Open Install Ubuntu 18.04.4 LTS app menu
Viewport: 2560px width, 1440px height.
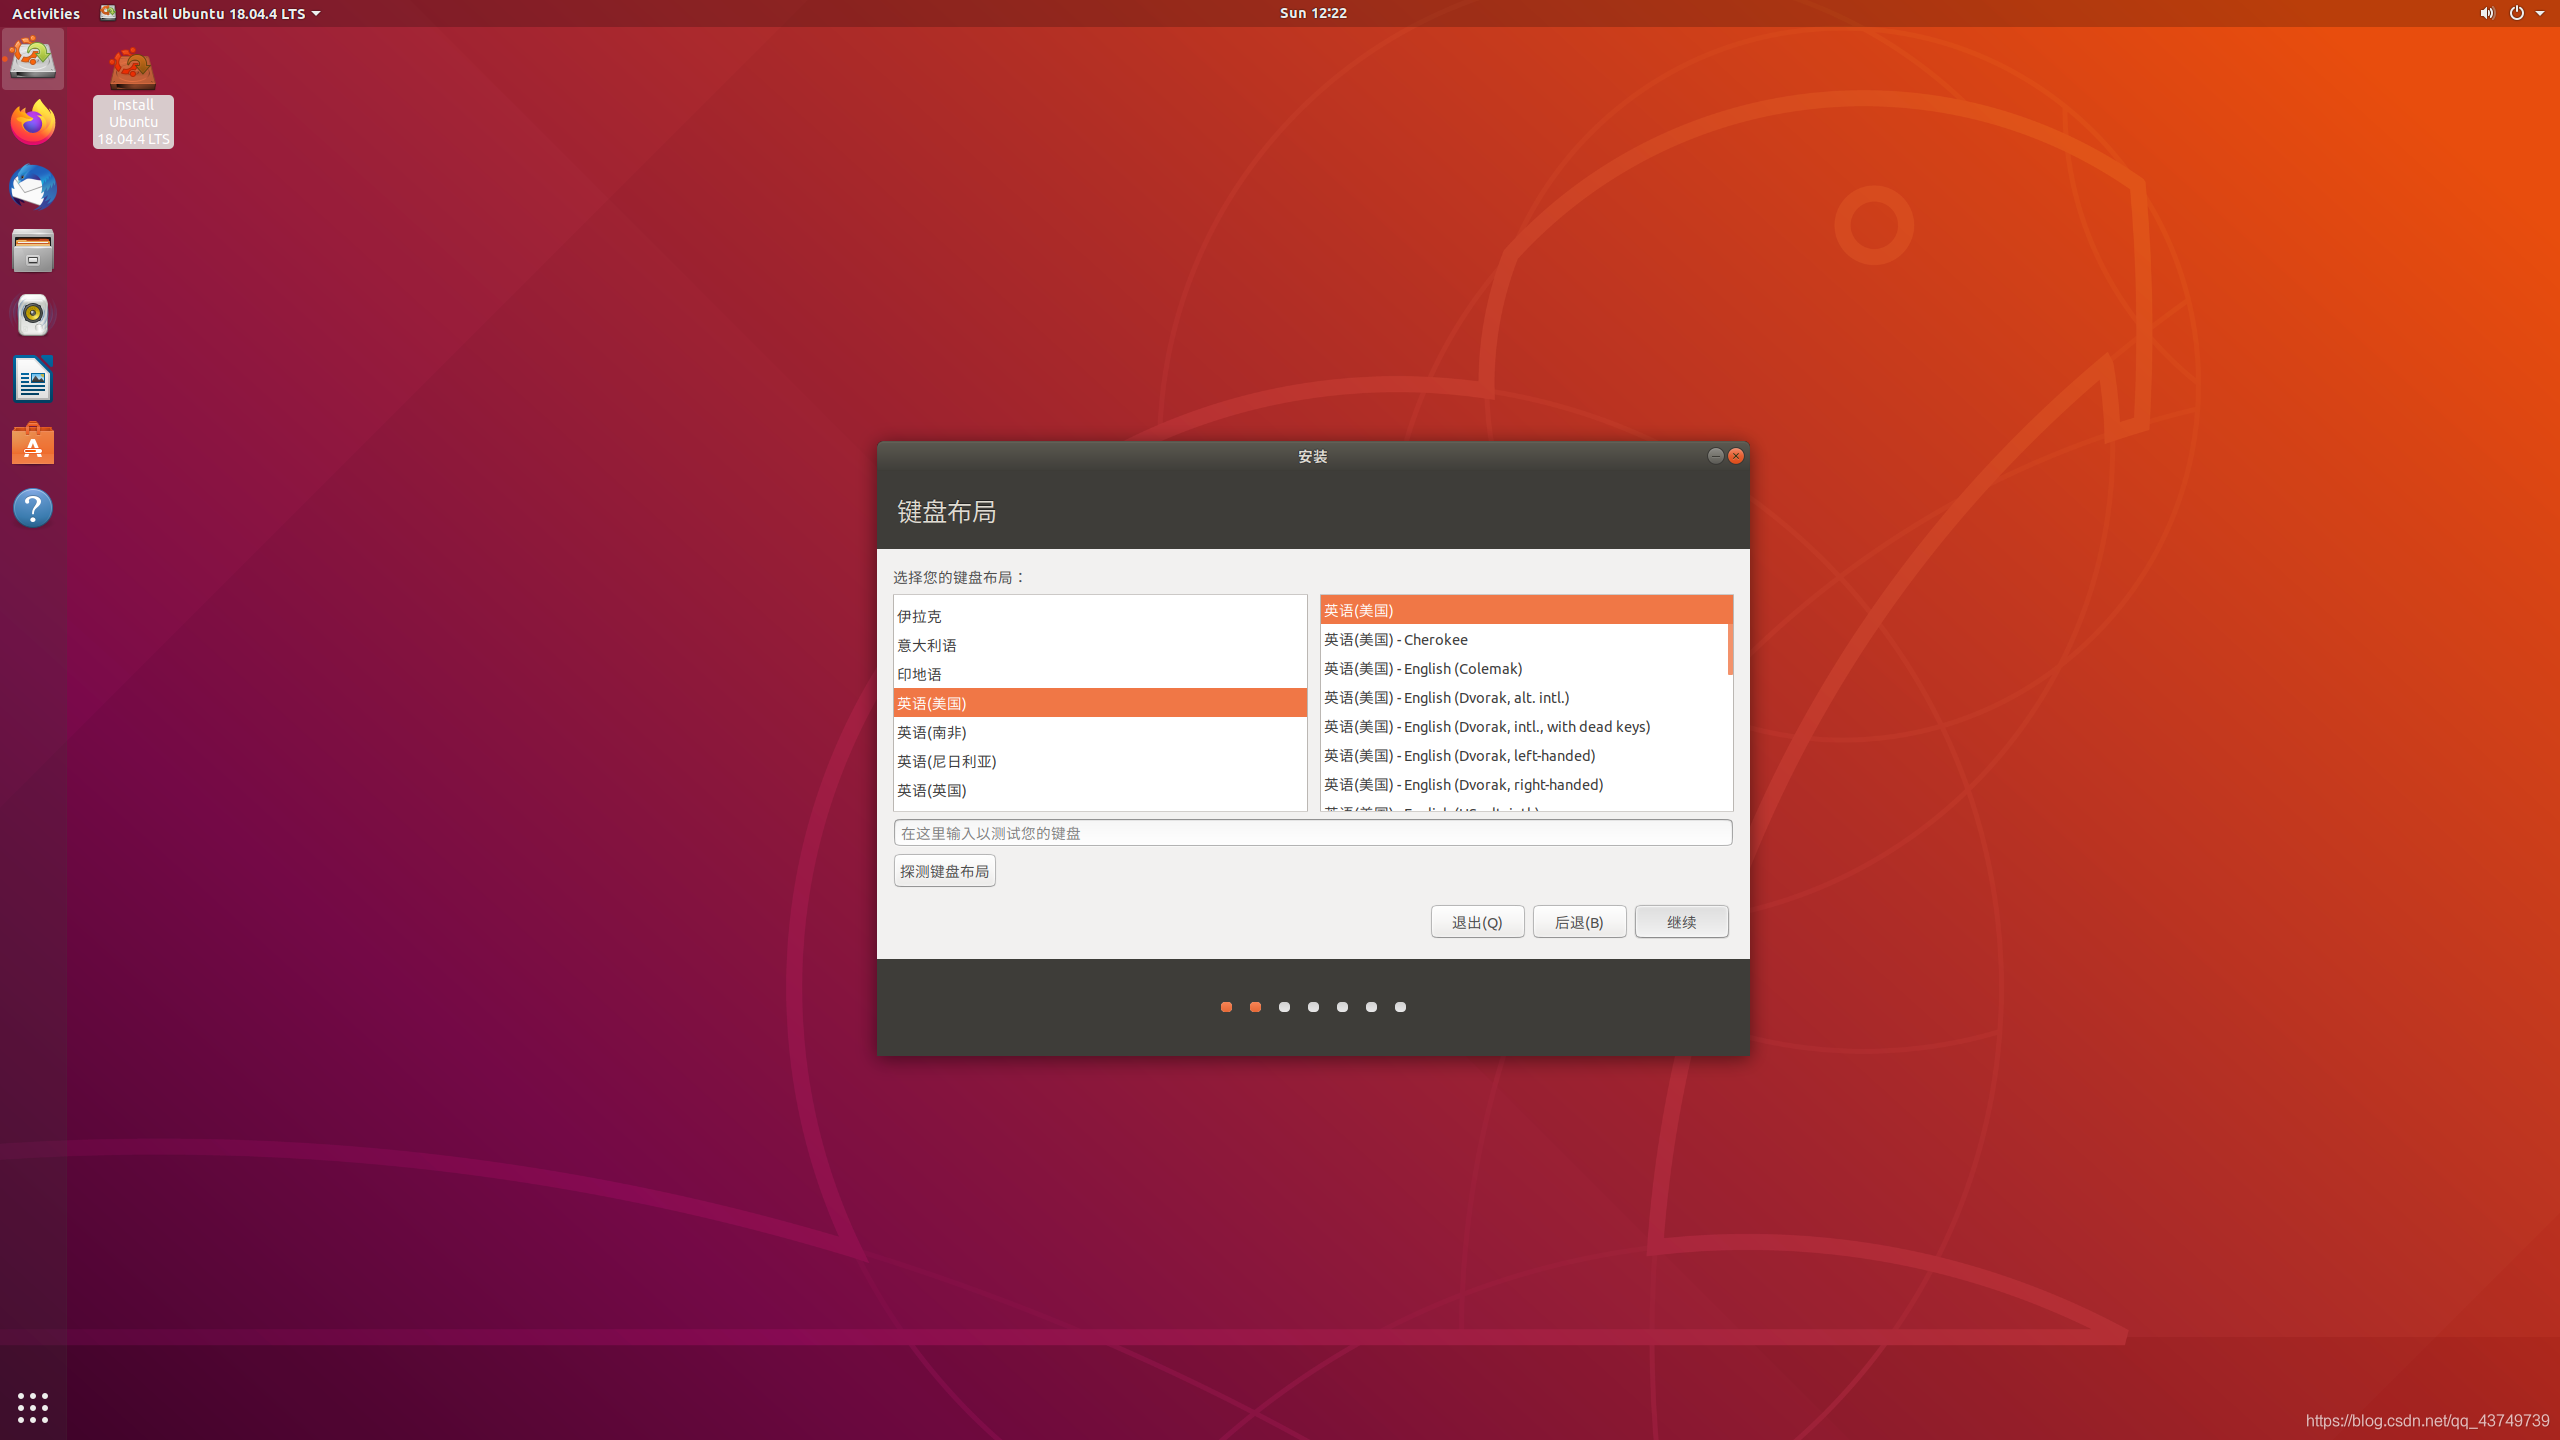coord(210,13)
